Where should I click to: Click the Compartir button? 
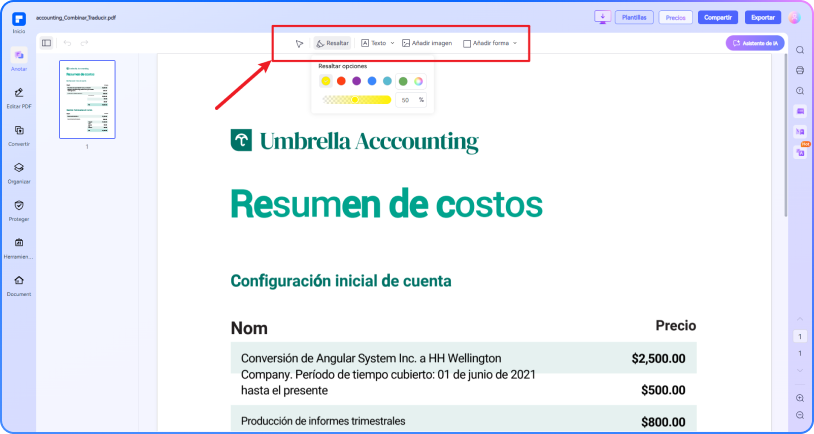(x=718, y=18)
